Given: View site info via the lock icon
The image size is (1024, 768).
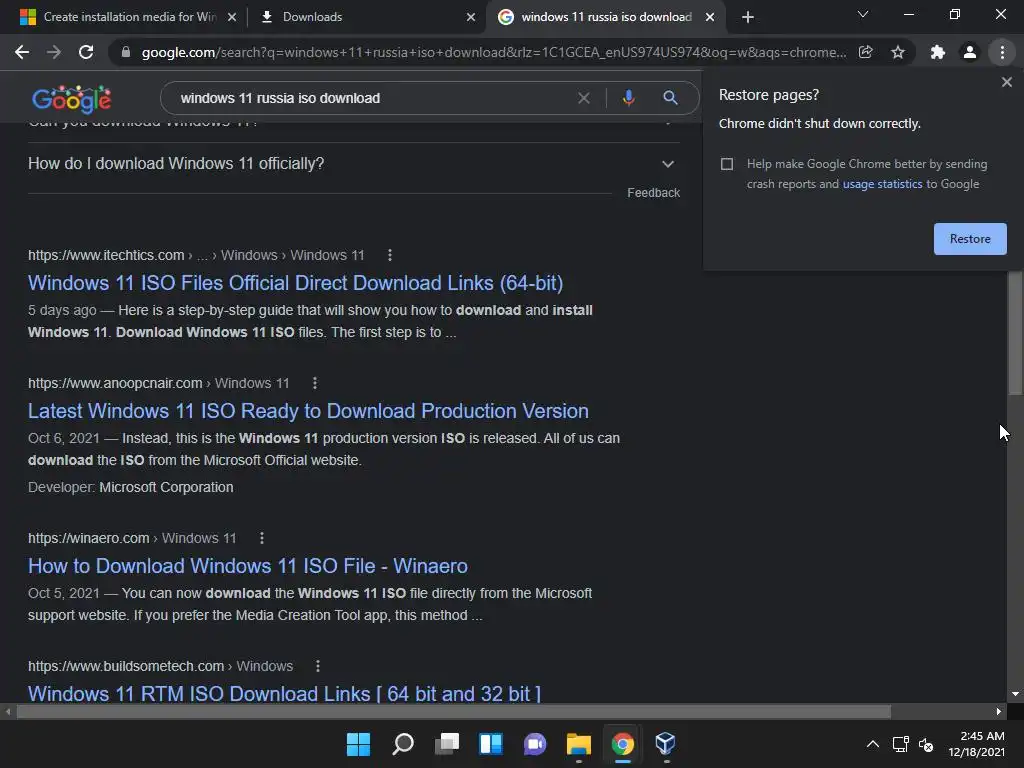Looking at the screenshot, I should 126,52.
